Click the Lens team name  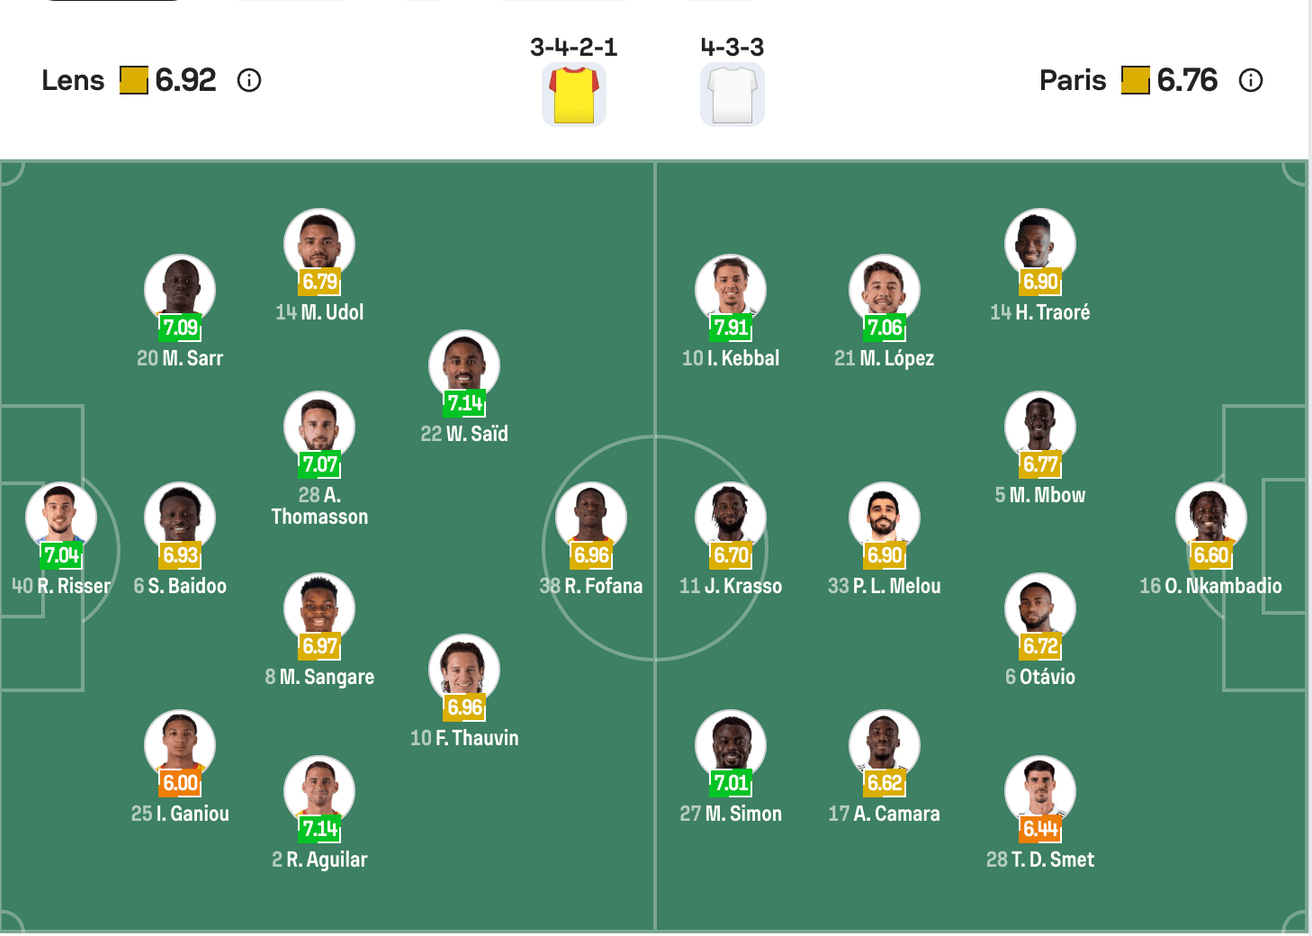tap(73, 81)
